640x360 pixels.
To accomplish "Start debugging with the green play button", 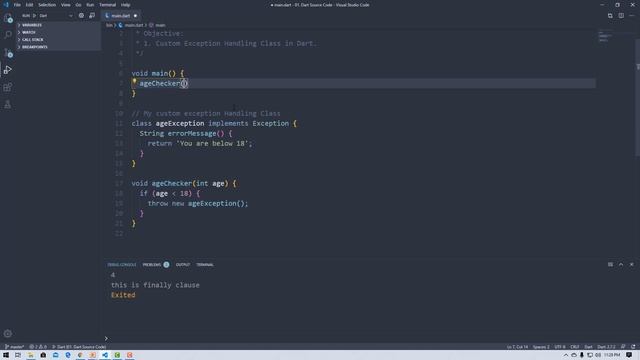I will pyautogui.click(x=34, y=16).
